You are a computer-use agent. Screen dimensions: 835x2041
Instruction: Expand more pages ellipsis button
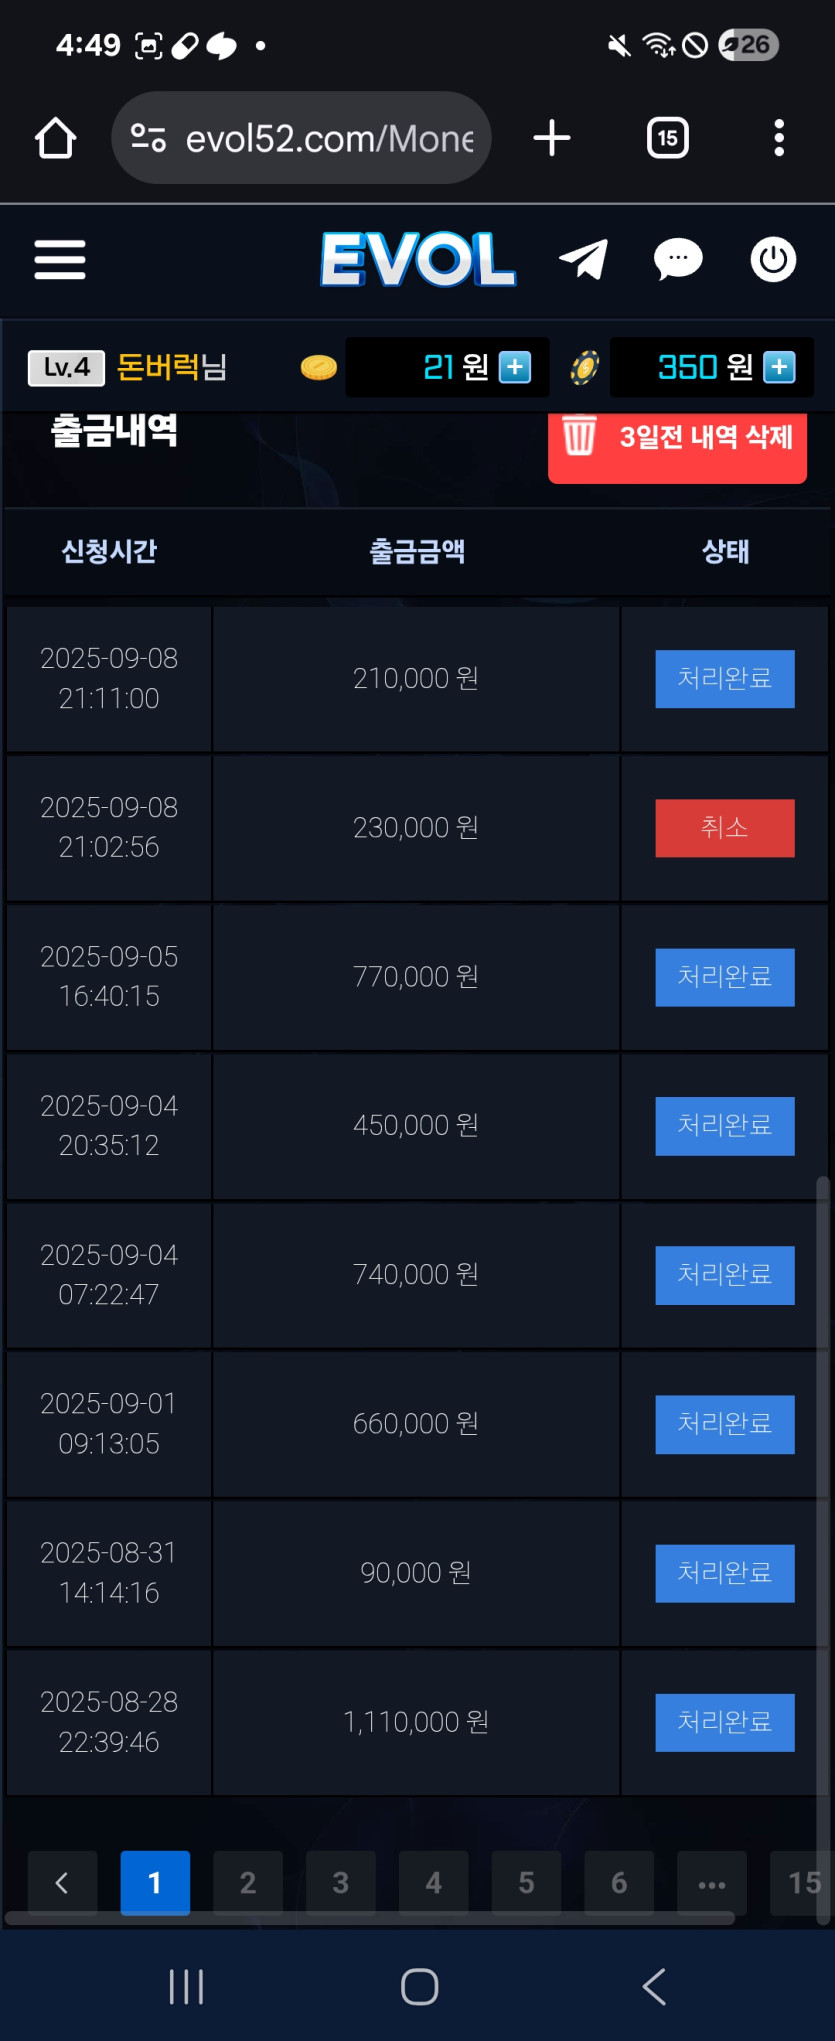pyautogui.click(x=712, y=1883)
